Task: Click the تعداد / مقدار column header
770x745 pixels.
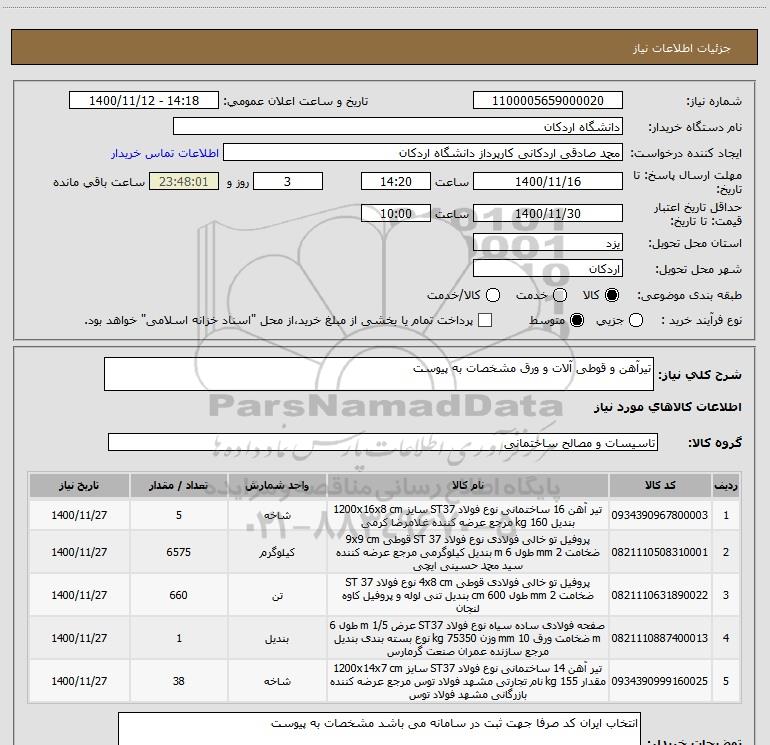Action: pos(178,485)
